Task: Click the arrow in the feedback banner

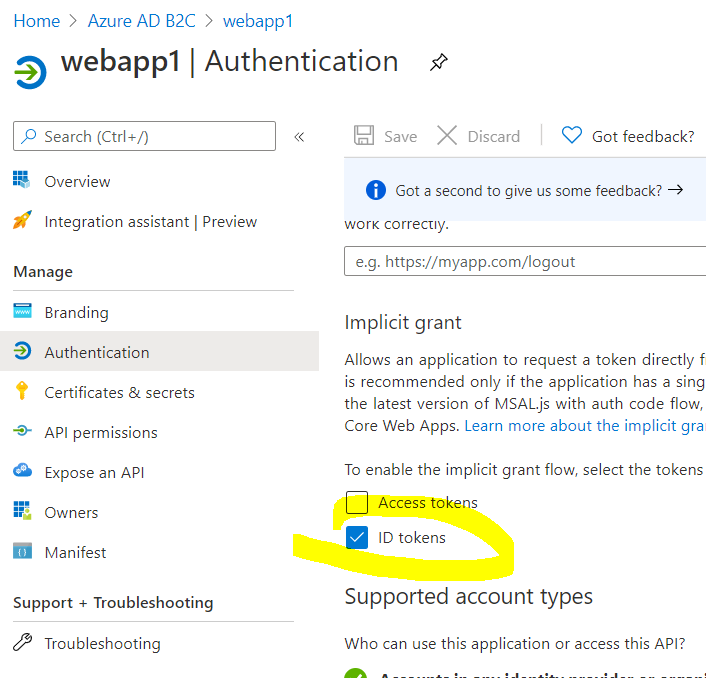Action: coord(675,190)
